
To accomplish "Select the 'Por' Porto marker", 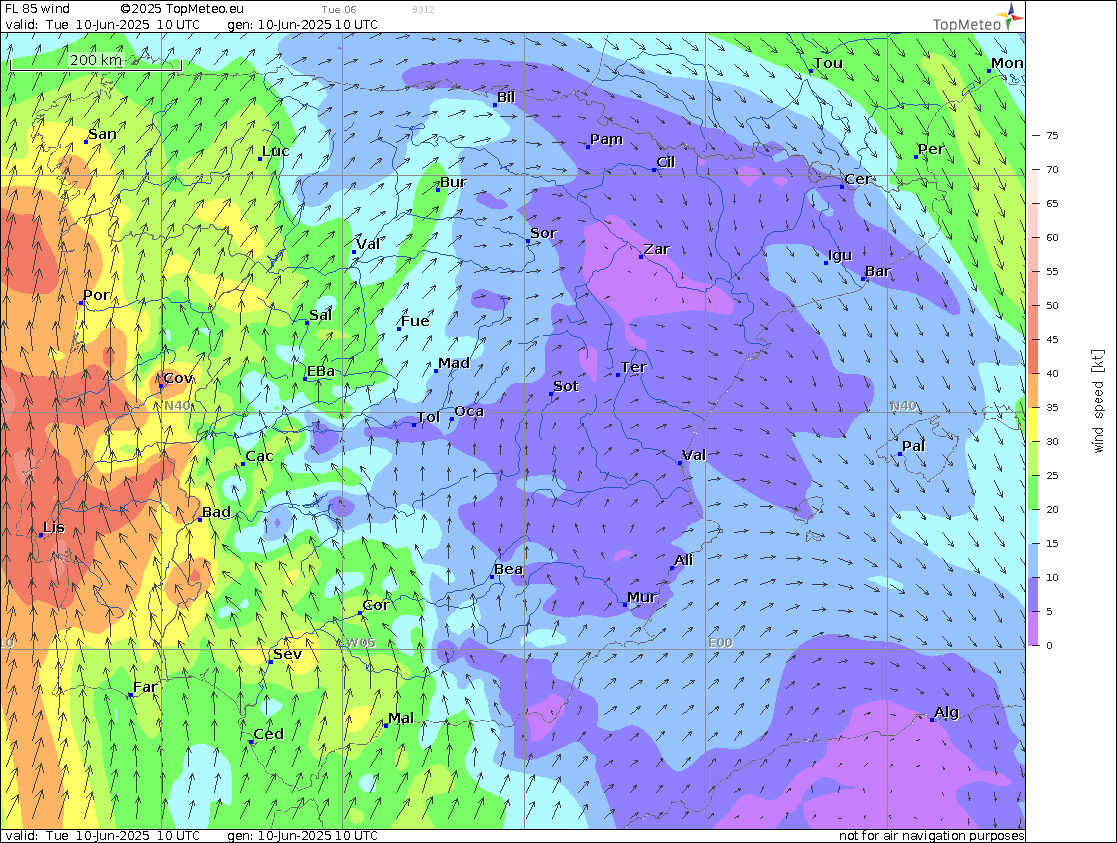I will tap(81, 303).
